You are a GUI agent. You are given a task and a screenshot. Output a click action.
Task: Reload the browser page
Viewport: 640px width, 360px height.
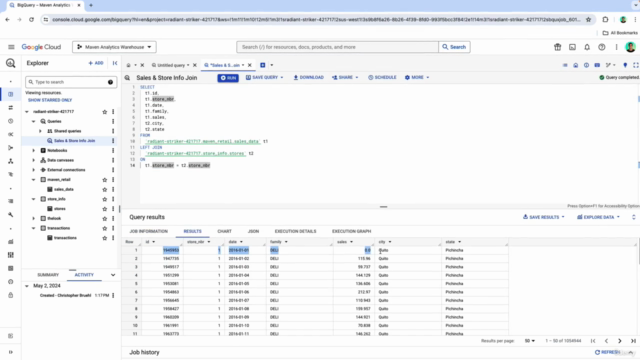(31, 19)
